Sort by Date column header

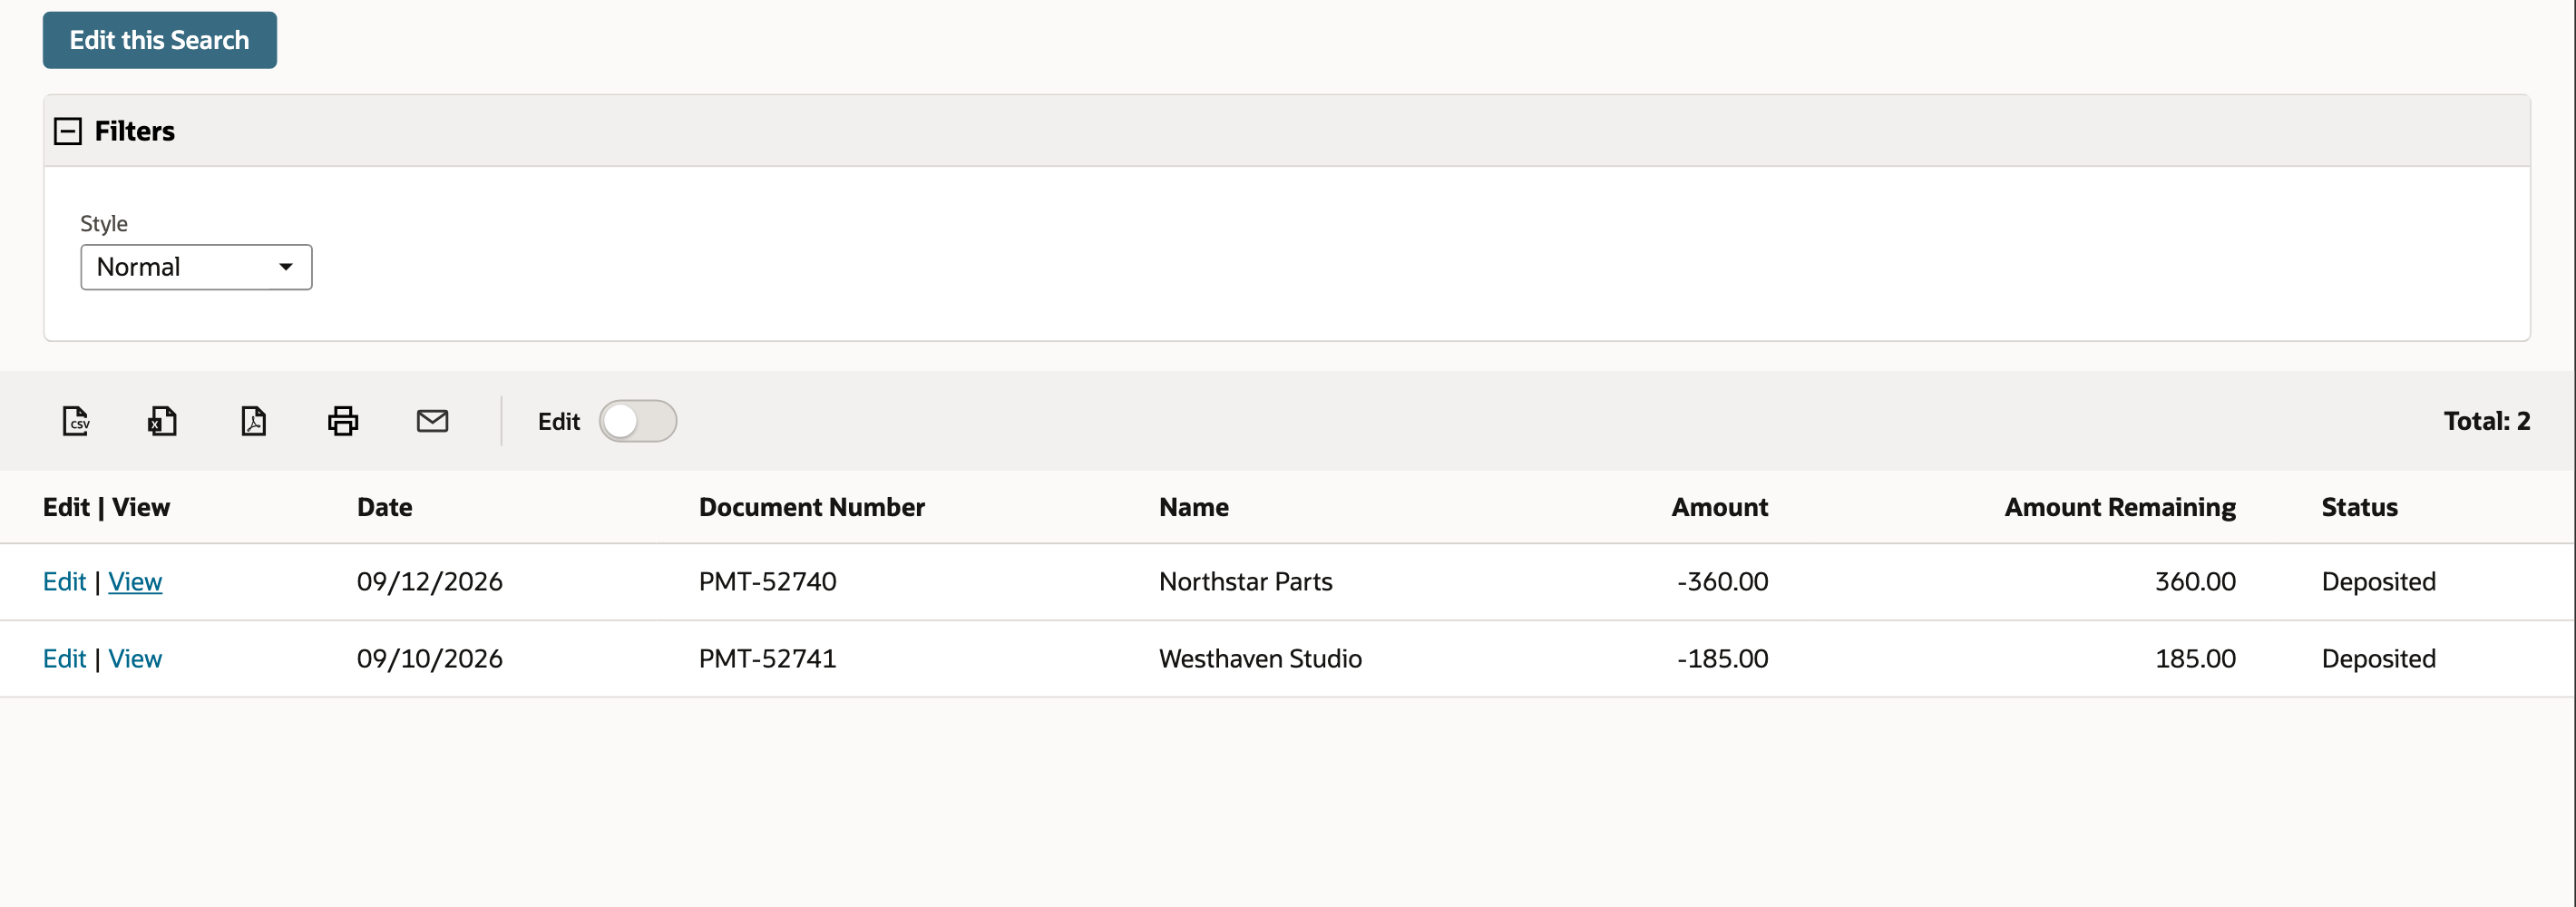coord(384,507)
